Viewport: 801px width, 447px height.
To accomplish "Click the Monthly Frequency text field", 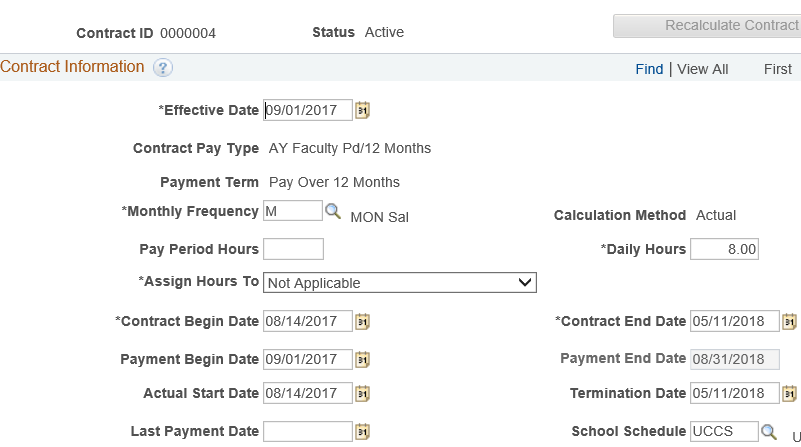I will tap(293, 210).
